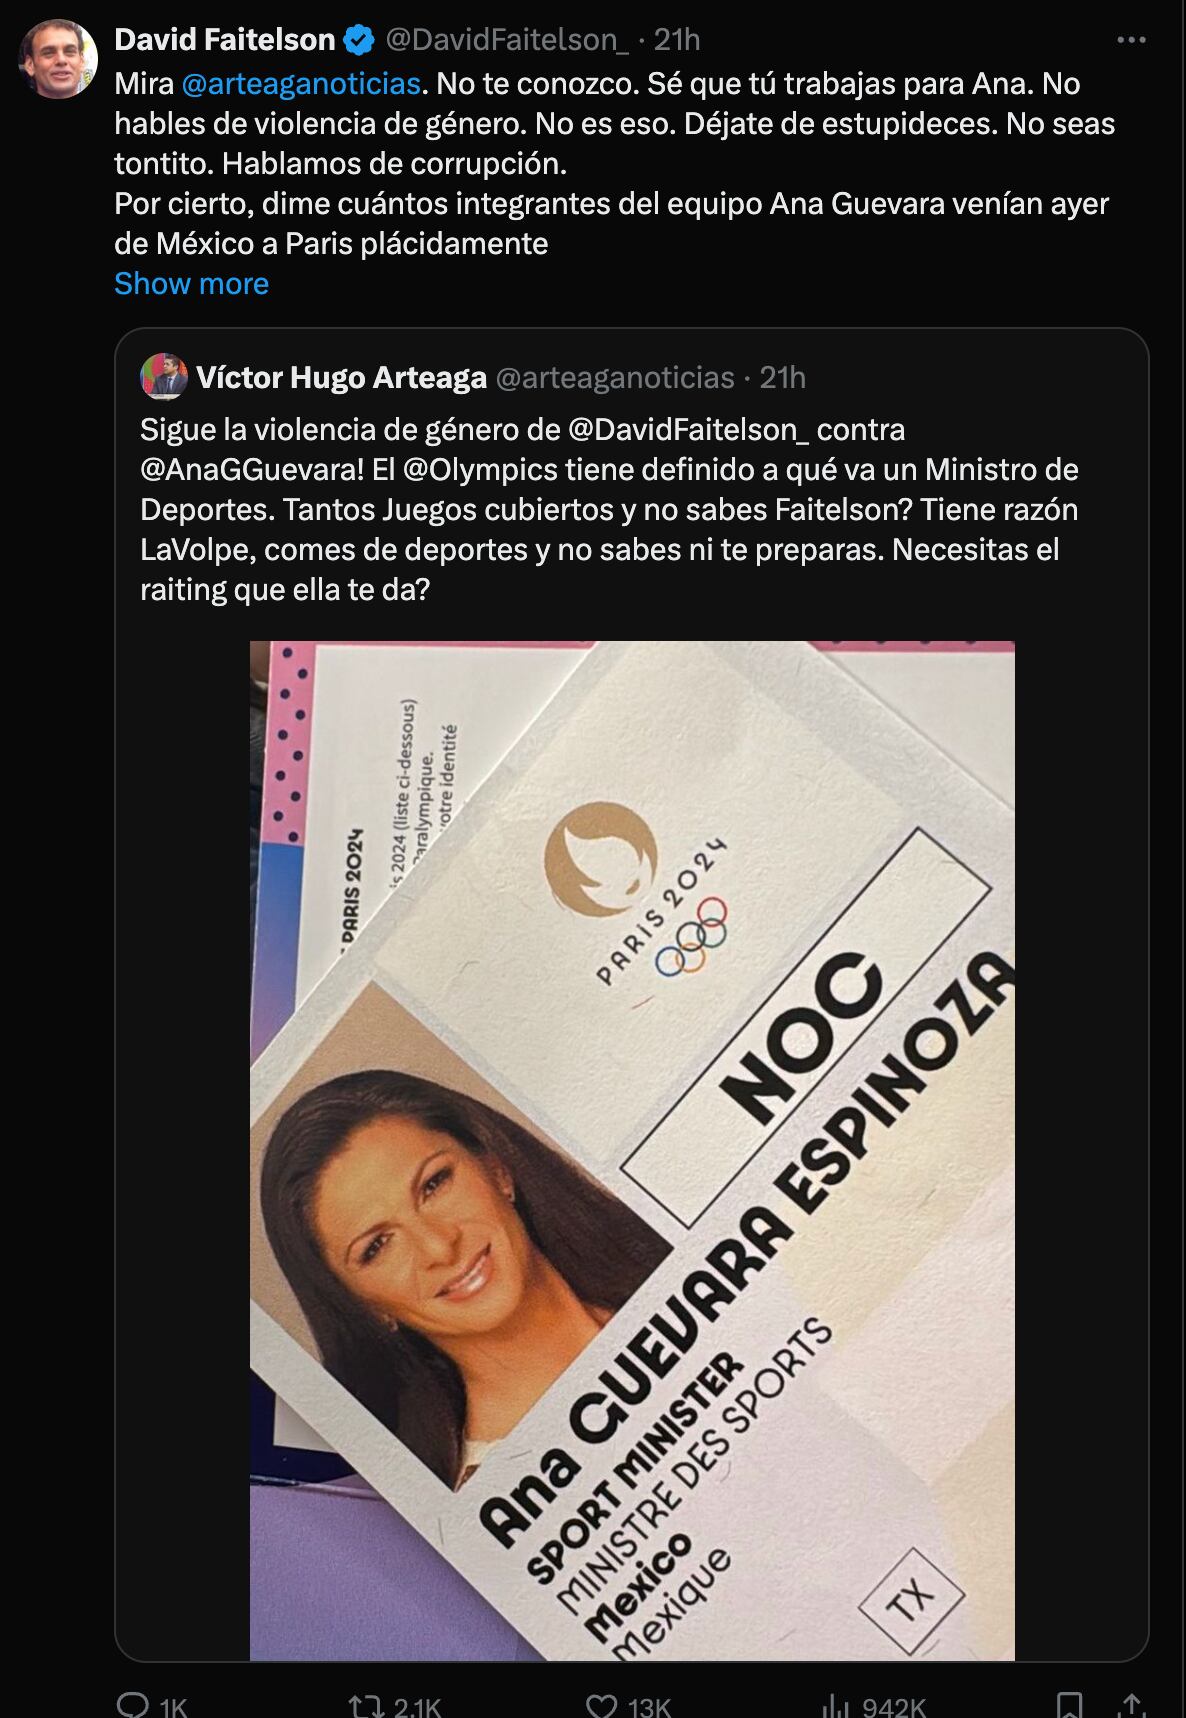Click the reply speech bubble icon
This screenshot has height=1718, width=1186.
tap(133, 1705)
